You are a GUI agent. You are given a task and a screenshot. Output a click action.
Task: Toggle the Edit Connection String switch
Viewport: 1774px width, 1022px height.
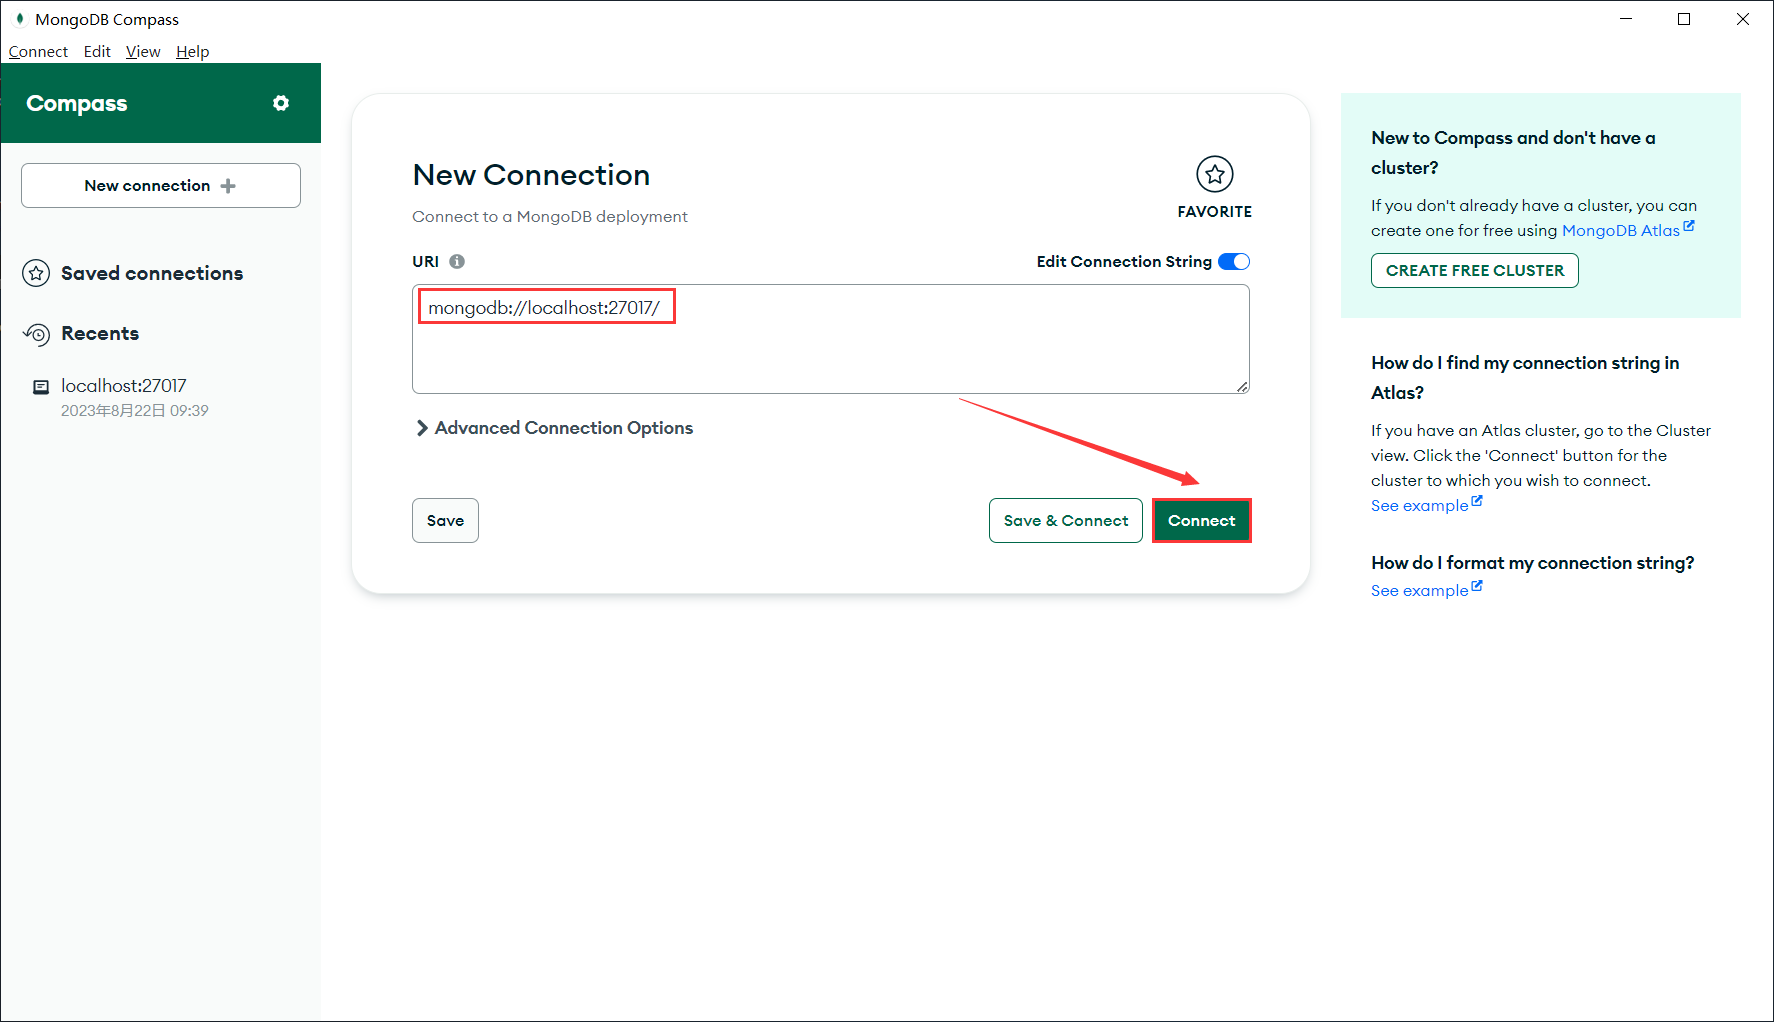pyautogui.click(x=1234, y=262)
